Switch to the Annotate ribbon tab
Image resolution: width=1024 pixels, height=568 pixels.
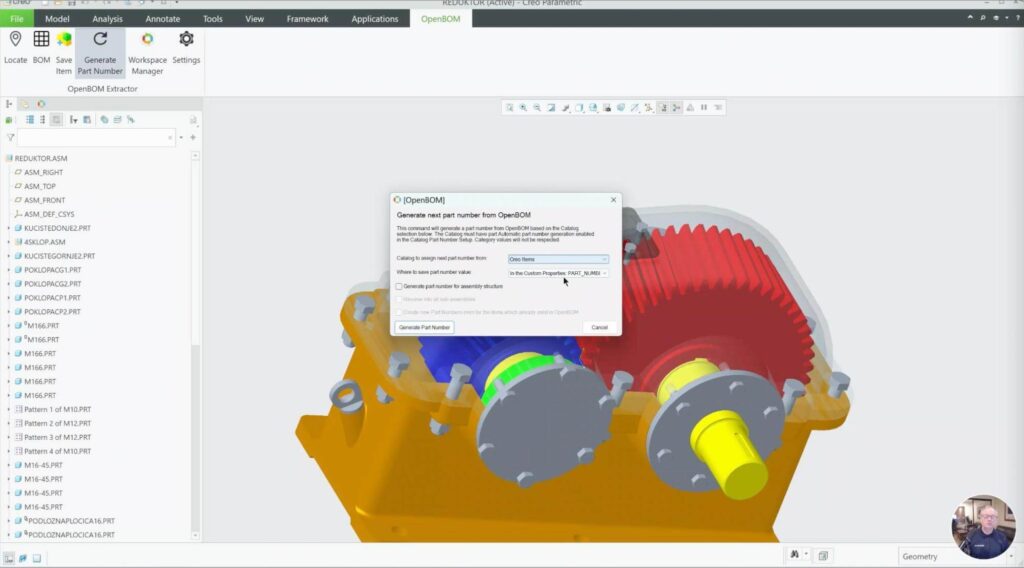tap(163, 19)
